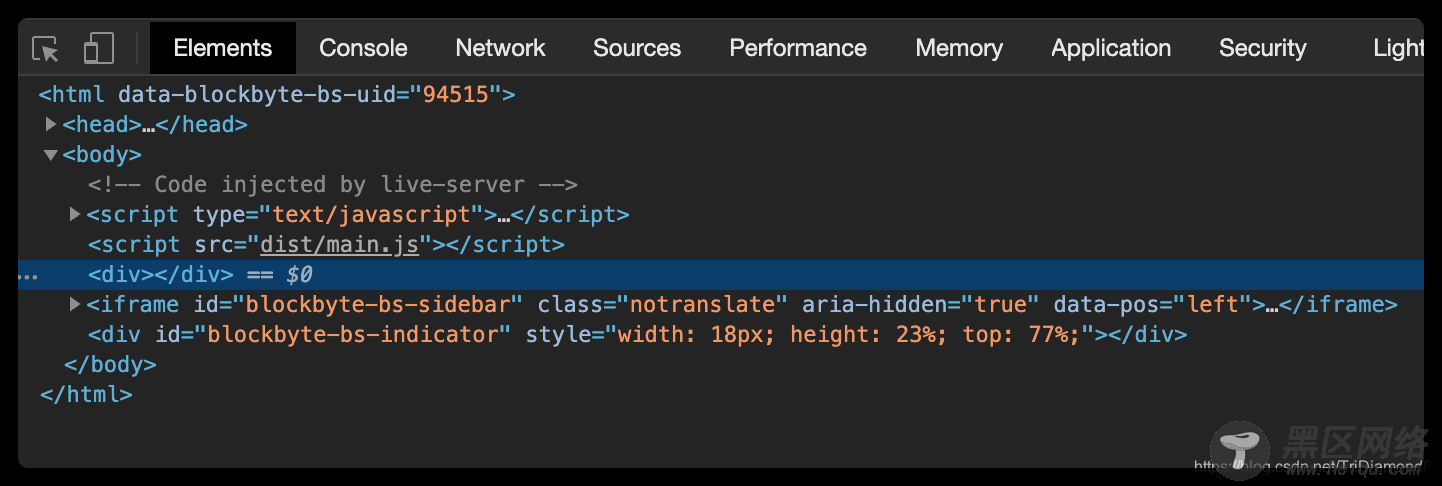Switch to the Memory tab

(x=959, y=48)
